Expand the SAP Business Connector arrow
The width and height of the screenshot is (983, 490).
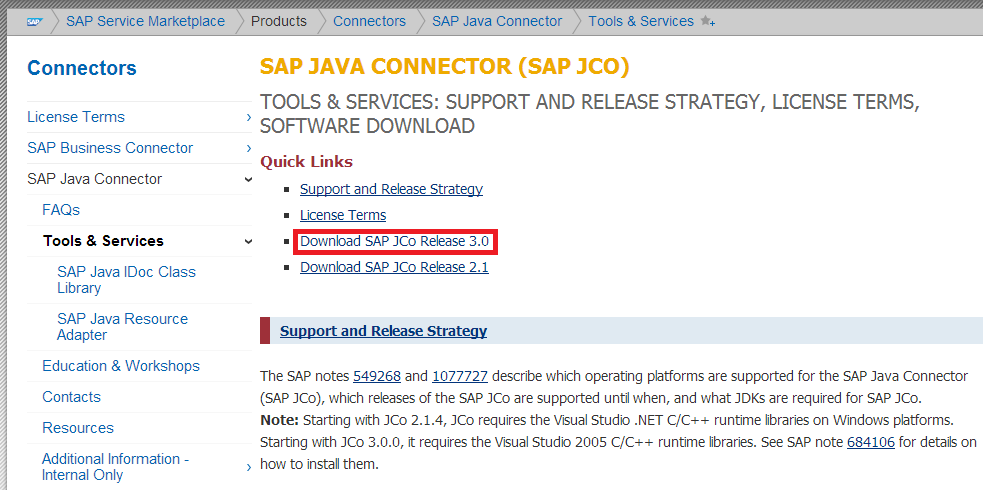(x=248, y=149)
